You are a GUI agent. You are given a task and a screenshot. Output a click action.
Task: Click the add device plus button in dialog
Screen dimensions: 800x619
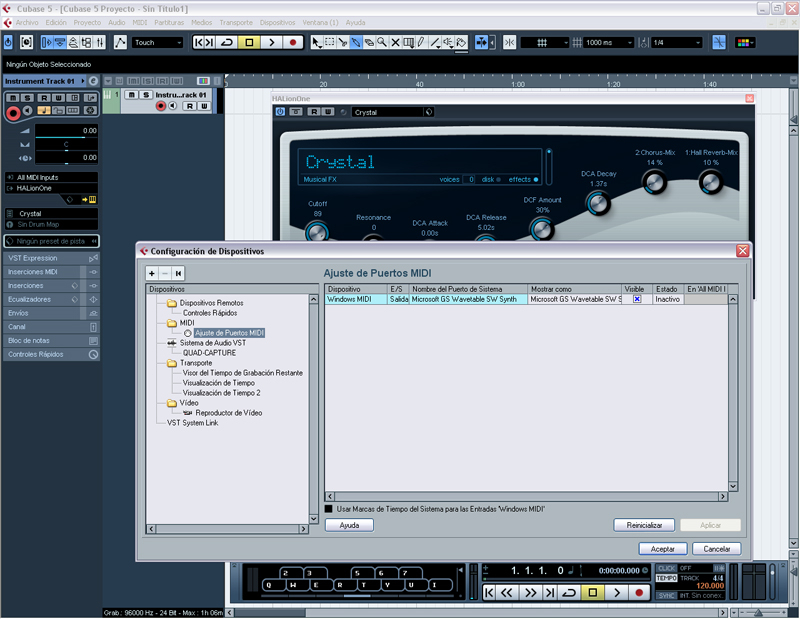coord(152,273)
